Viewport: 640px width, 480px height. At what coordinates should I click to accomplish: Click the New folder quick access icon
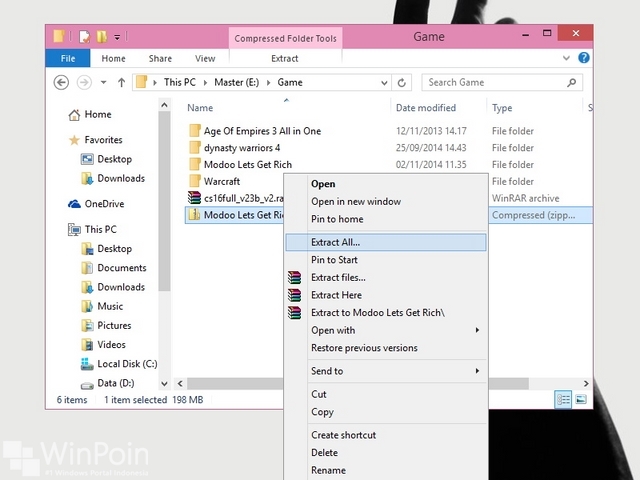coord(102,37)
